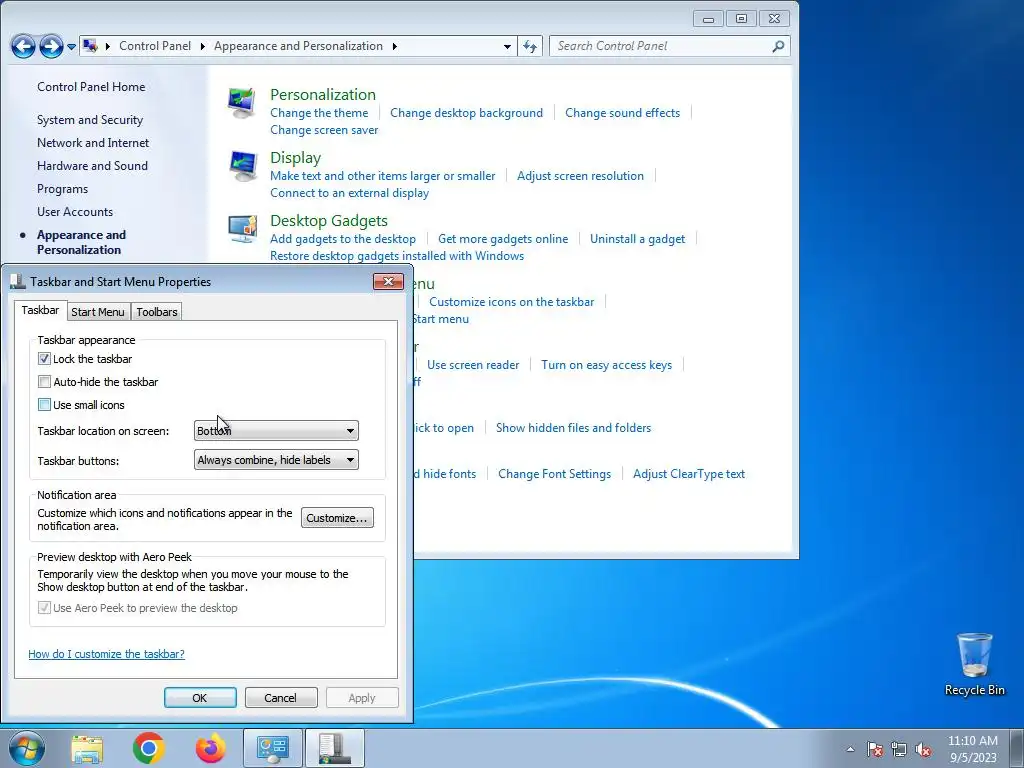Click the muted volume tray icon

click(x=923, y=749)
